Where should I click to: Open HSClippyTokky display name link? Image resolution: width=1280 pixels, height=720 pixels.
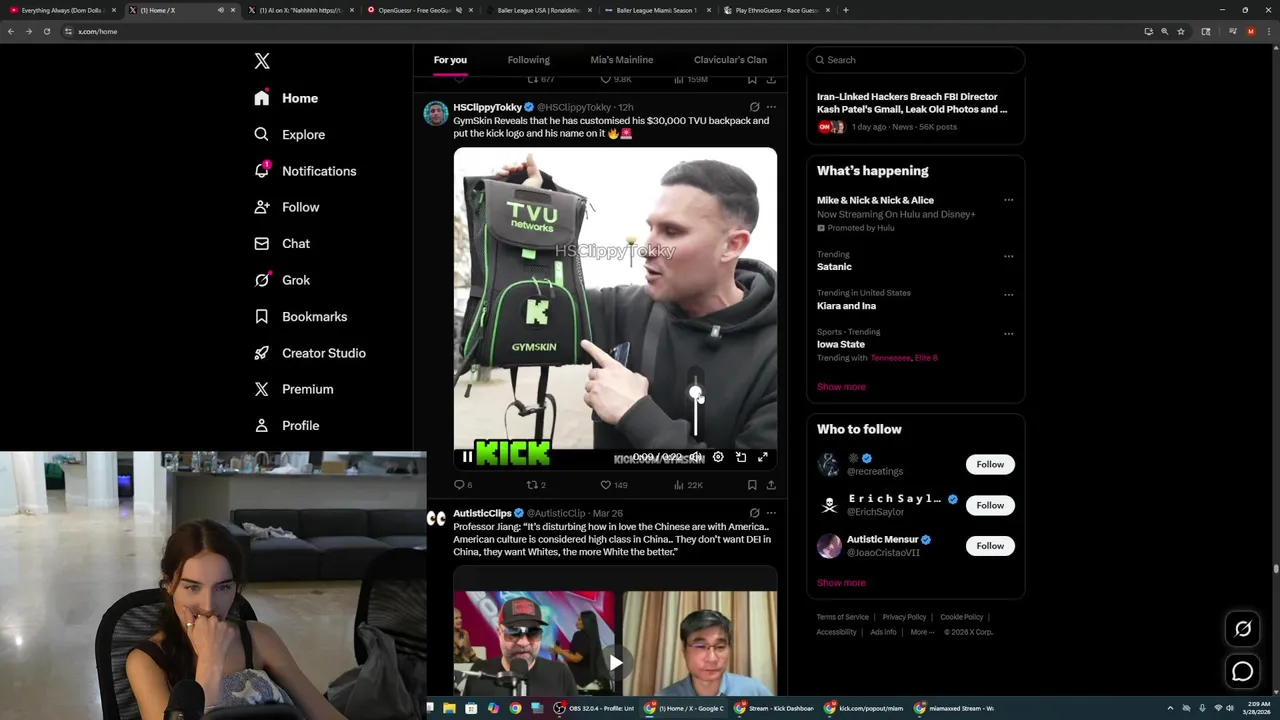tap(487, 107)
